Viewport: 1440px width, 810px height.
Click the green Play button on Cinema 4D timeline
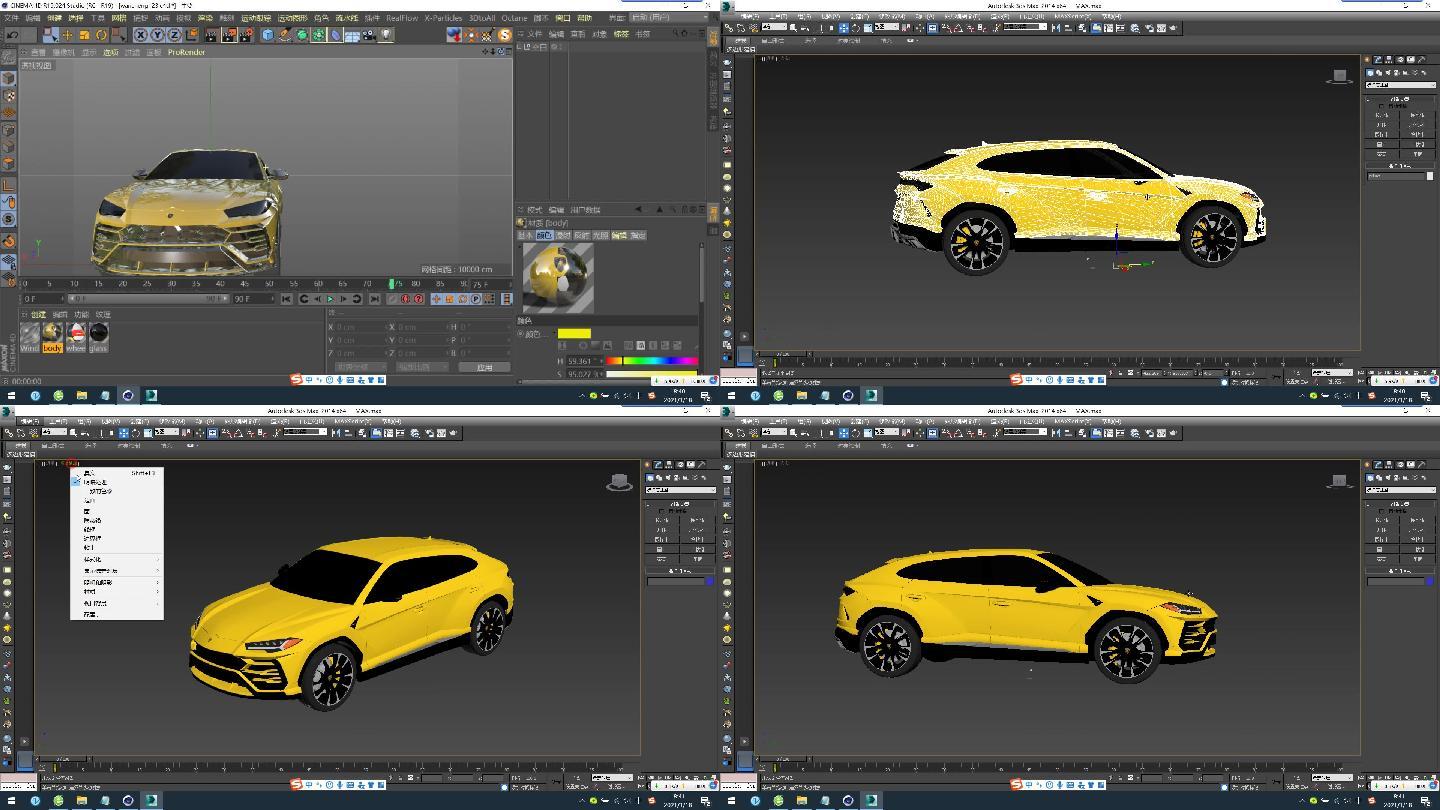pos(330,299)
